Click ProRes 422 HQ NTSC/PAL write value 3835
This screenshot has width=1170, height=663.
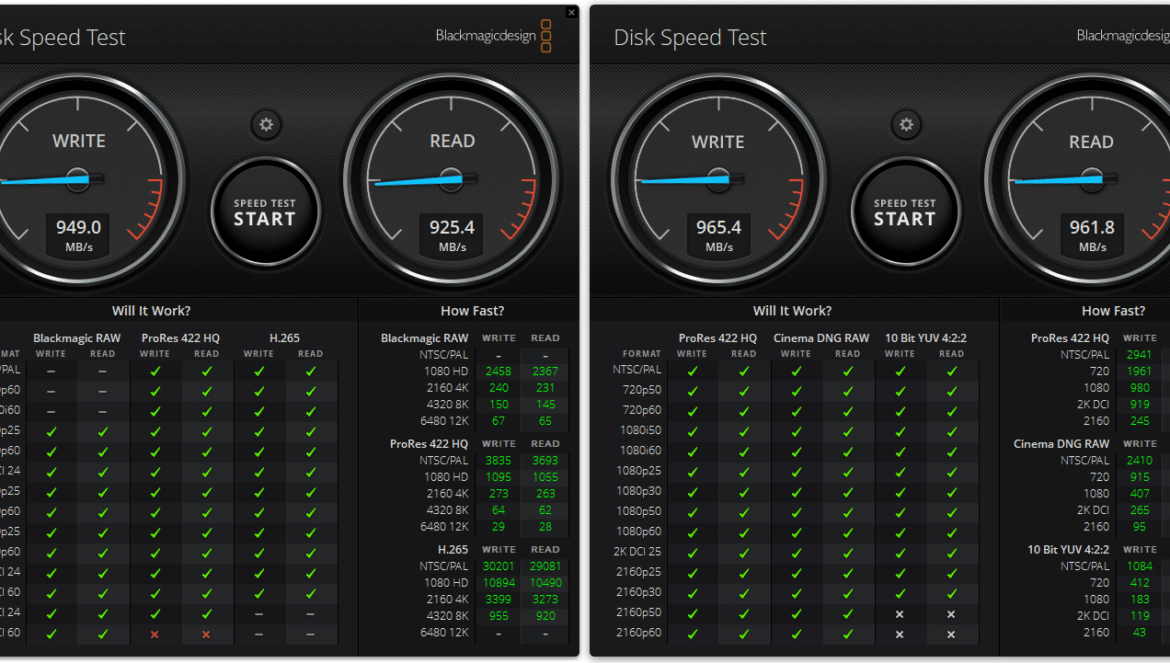tap(498, 461)
